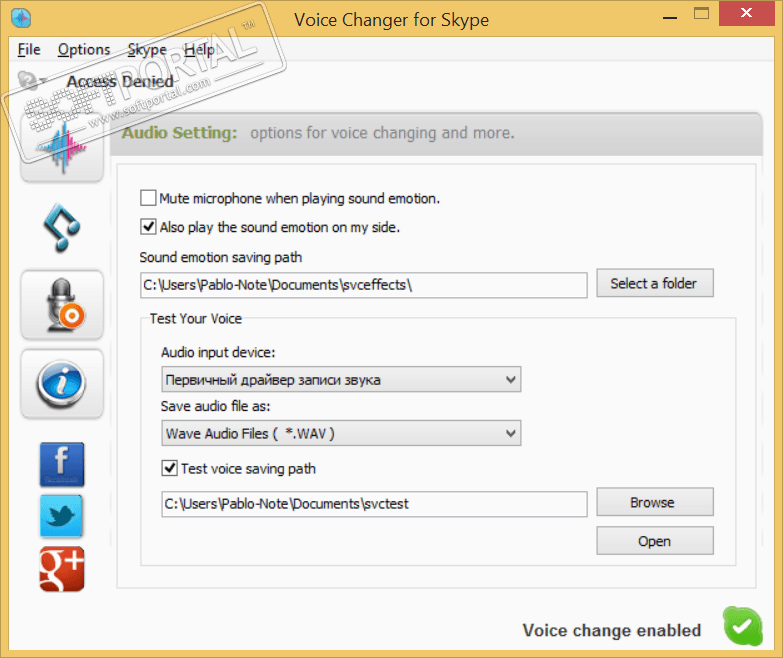Screen dimensions: 783x658
Task: Open the sound emotions music note tab
Action: (x=62, y=227)
